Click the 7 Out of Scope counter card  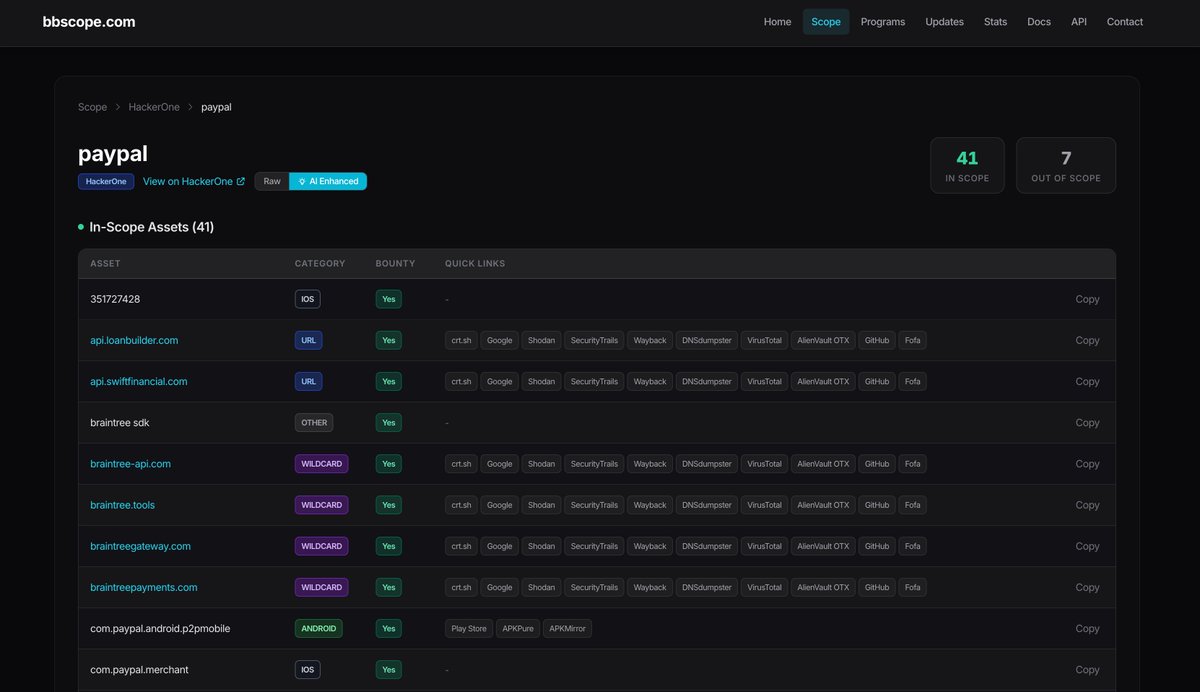tap(1066, 165)
